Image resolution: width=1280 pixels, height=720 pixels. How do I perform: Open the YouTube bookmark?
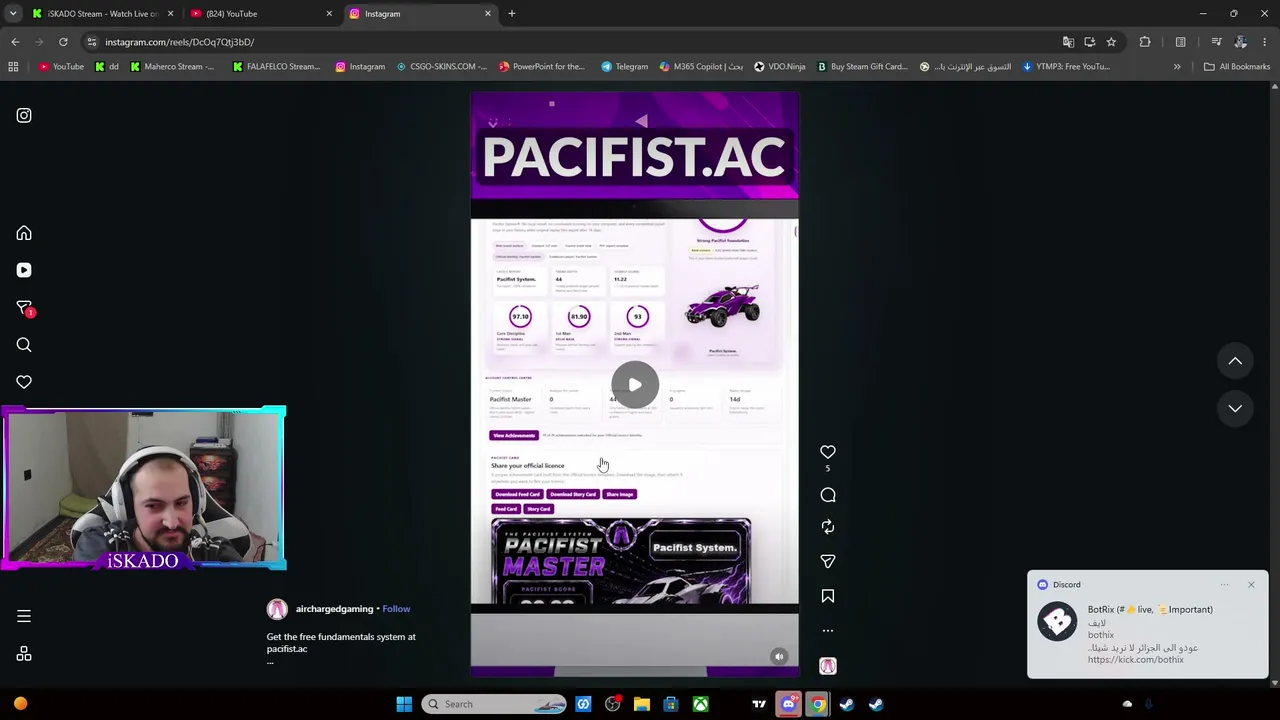click(61, 67)
